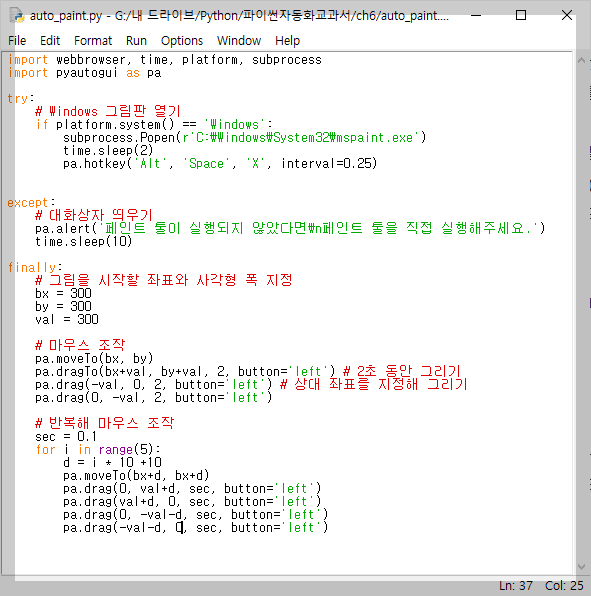Open the Run menu

[136, 41]
